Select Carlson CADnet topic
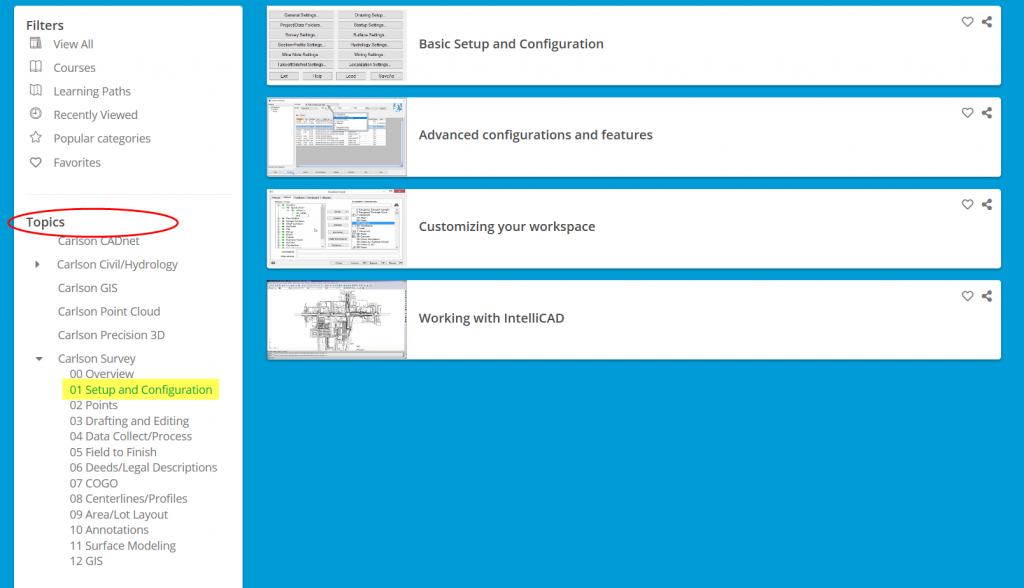Viewport: 1024px width, 588px height. click(x=99, y=241)
